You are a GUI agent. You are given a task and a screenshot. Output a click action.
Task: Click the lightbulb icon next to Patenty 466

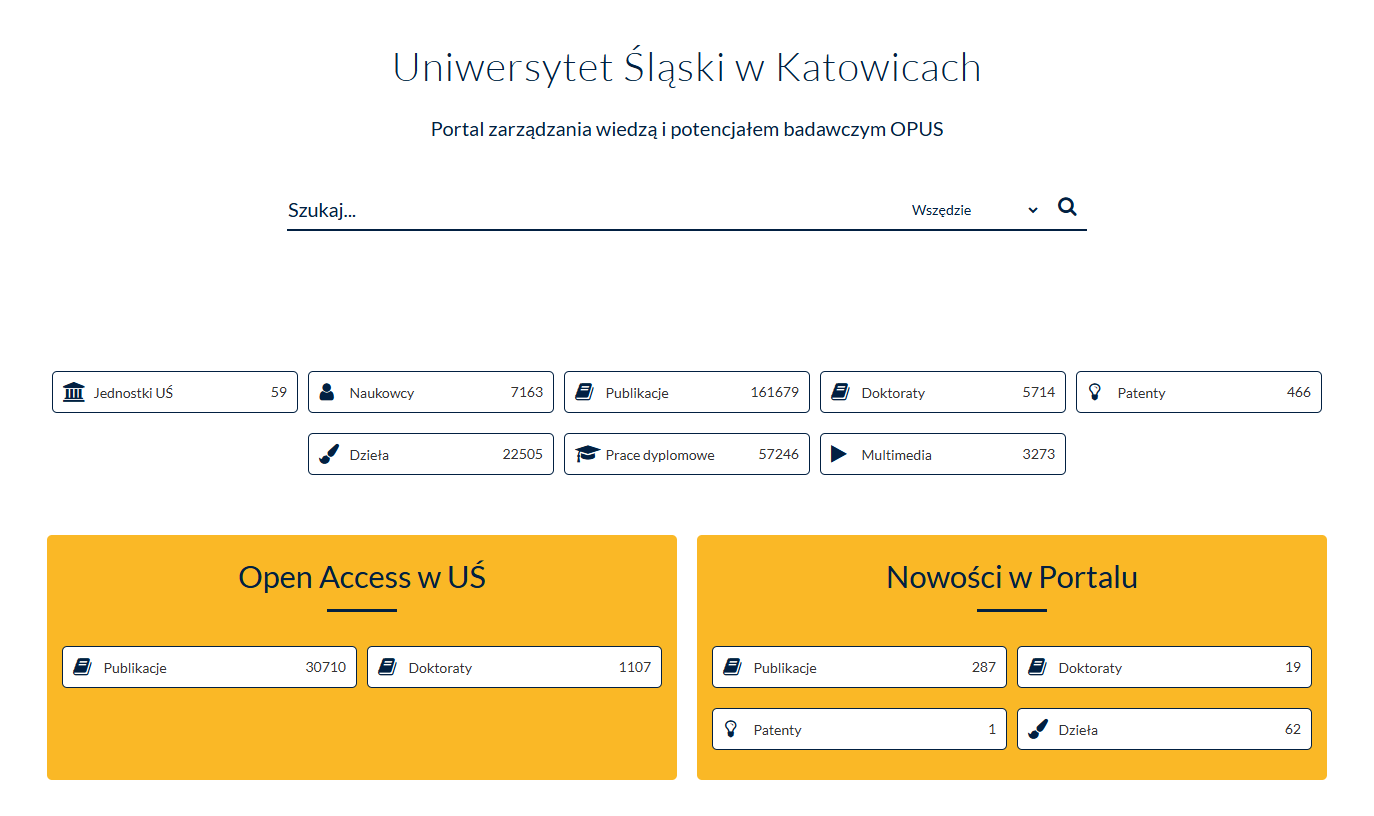tap(1094, 392)
